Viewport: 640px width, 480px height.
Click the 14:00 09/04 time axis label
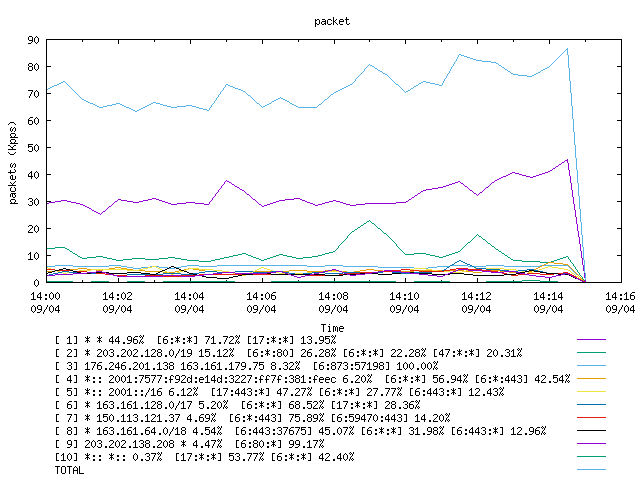coord(45,302)
